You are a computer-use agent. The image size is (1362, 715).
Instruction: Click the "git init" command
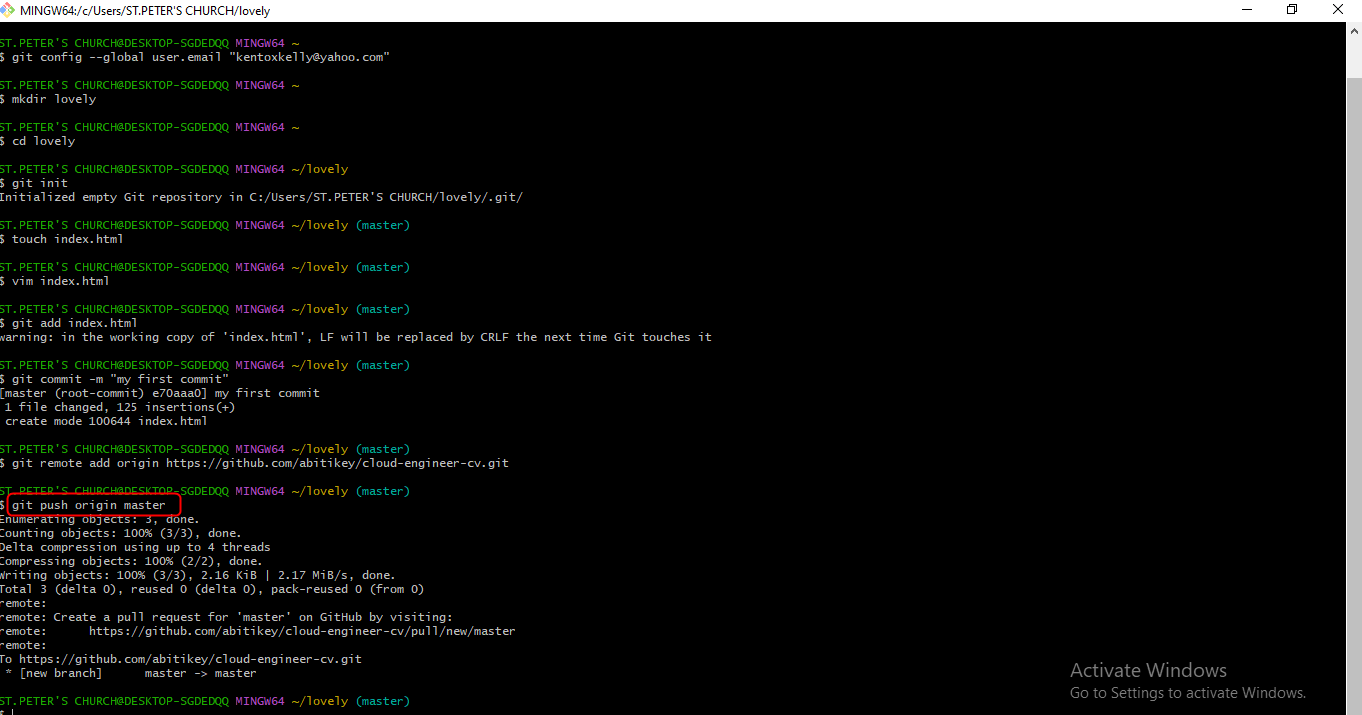(40, 183)
